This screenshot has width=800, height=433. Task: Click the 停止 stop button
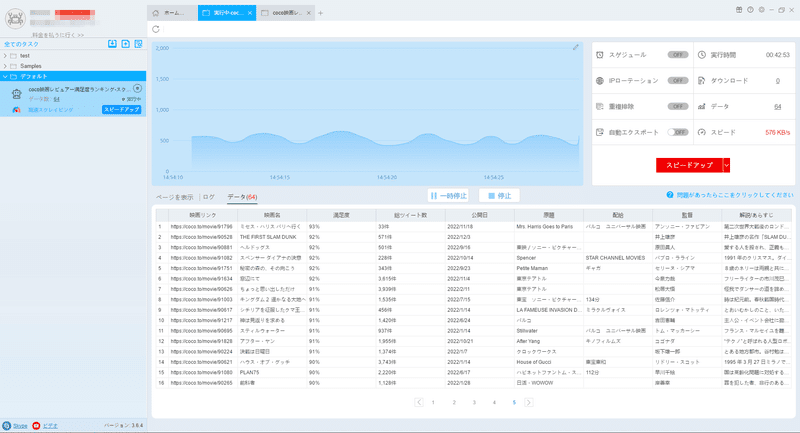point(499,195)
